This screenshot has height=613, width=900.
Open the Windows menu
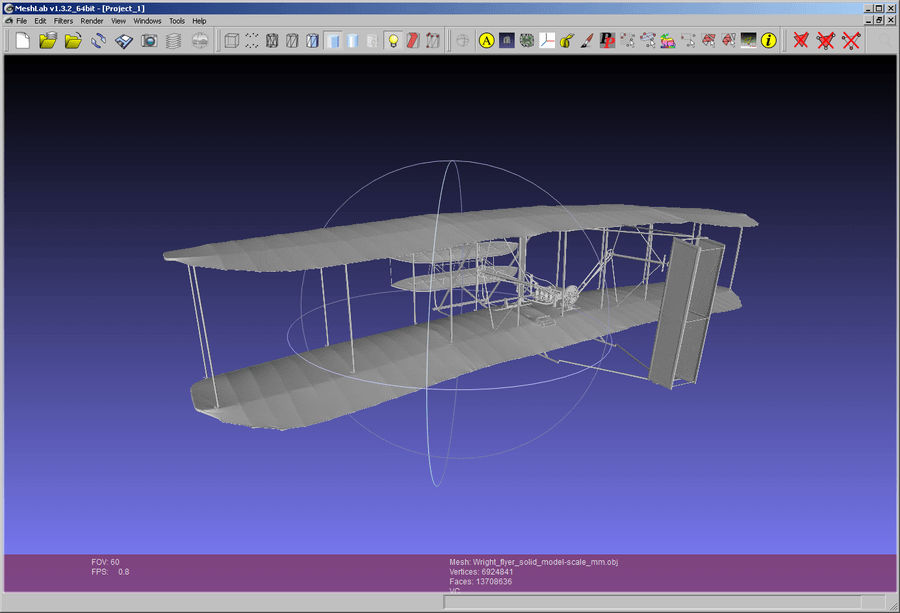coord(147,20)
